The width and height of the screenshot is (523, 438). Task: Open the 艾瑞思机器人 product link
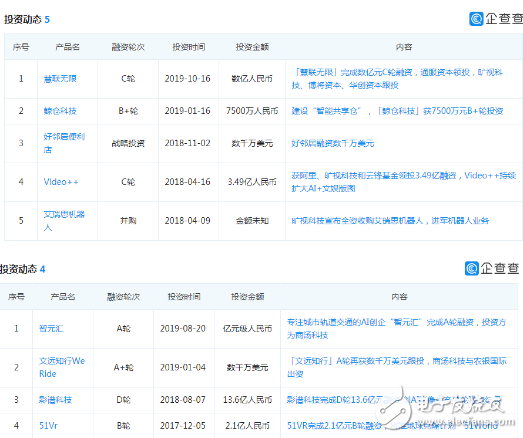coord(64,221)
